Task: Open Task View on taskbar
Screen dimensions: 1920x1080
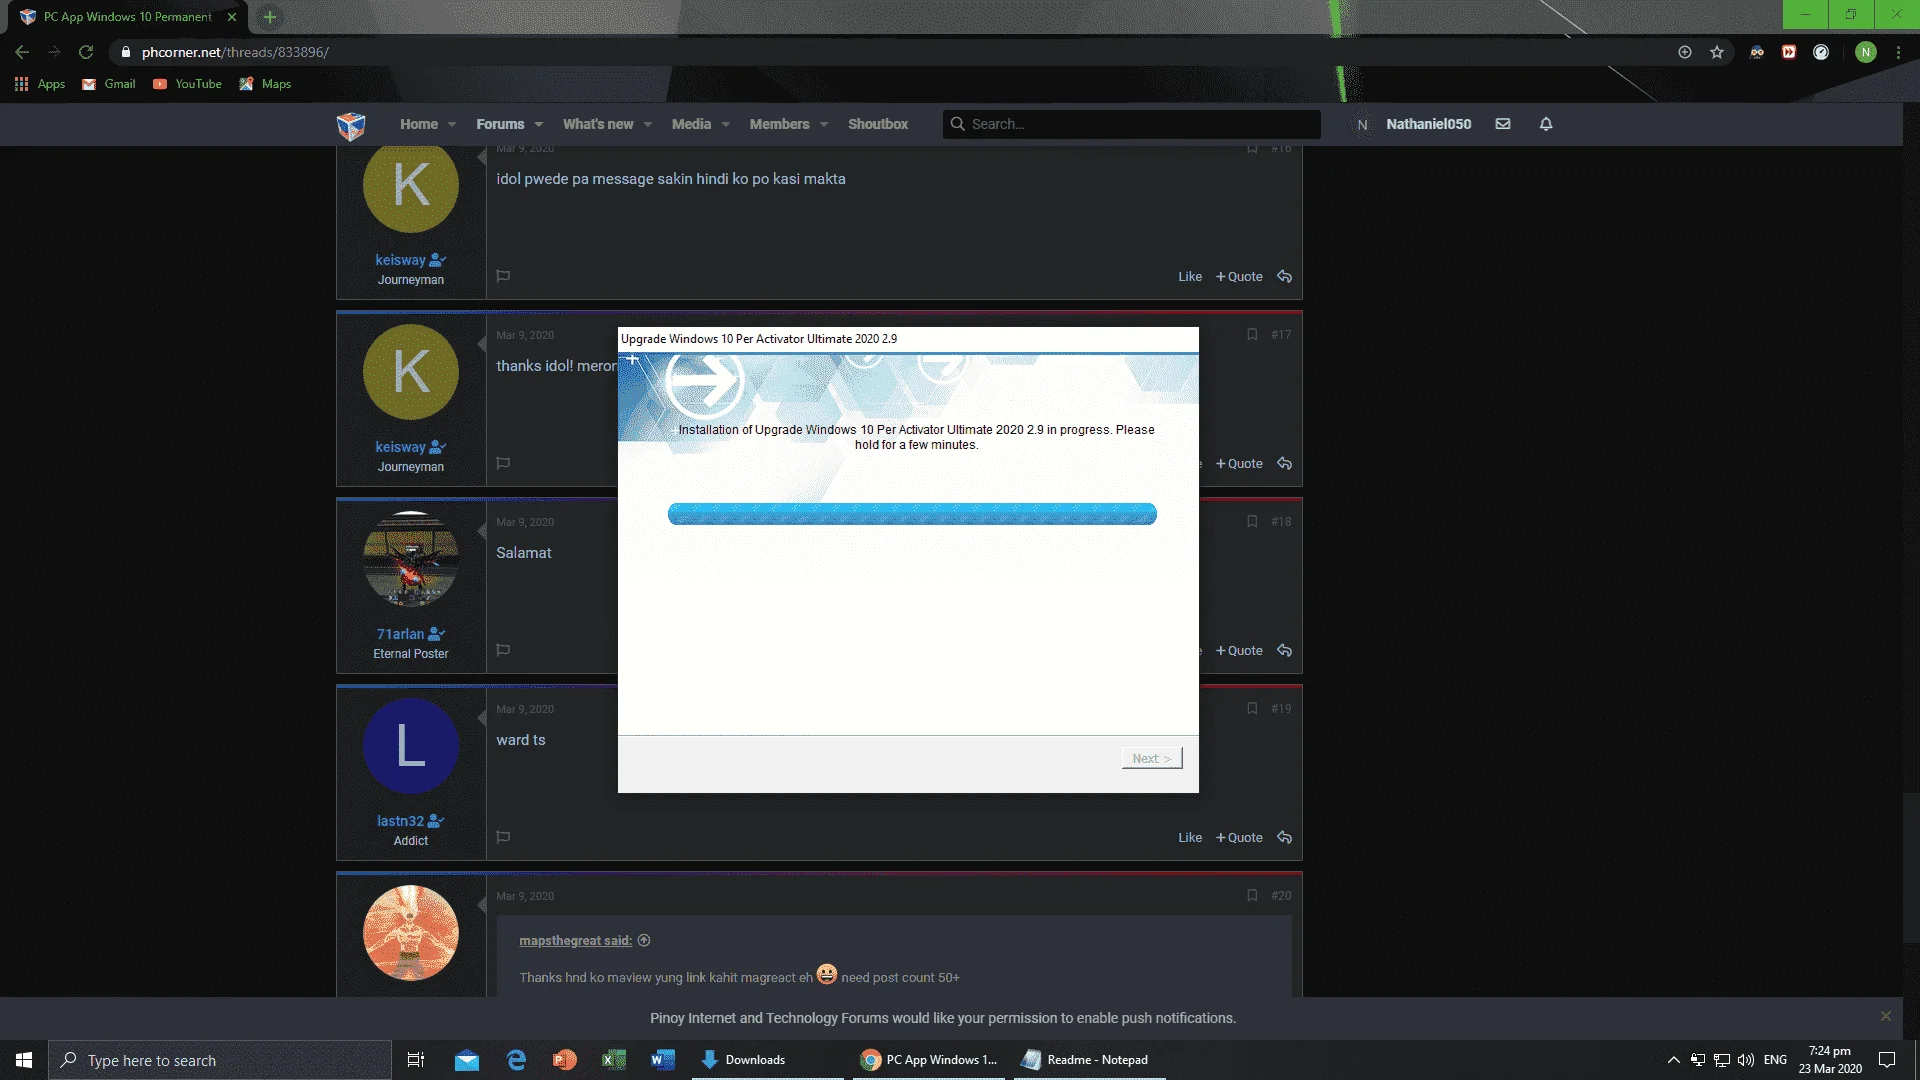Action: pos(416,1060)
